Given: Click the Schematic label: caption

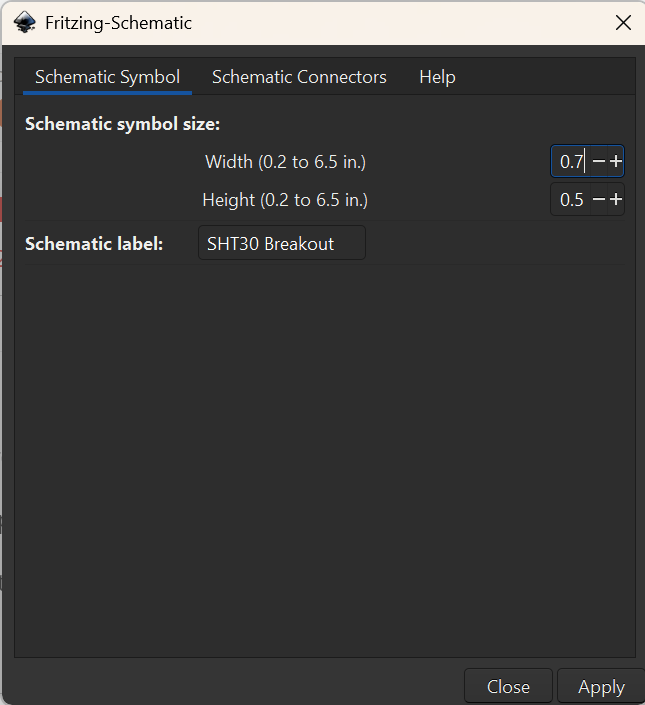Looking at the screenshot, I should click(x=94, y=244).
